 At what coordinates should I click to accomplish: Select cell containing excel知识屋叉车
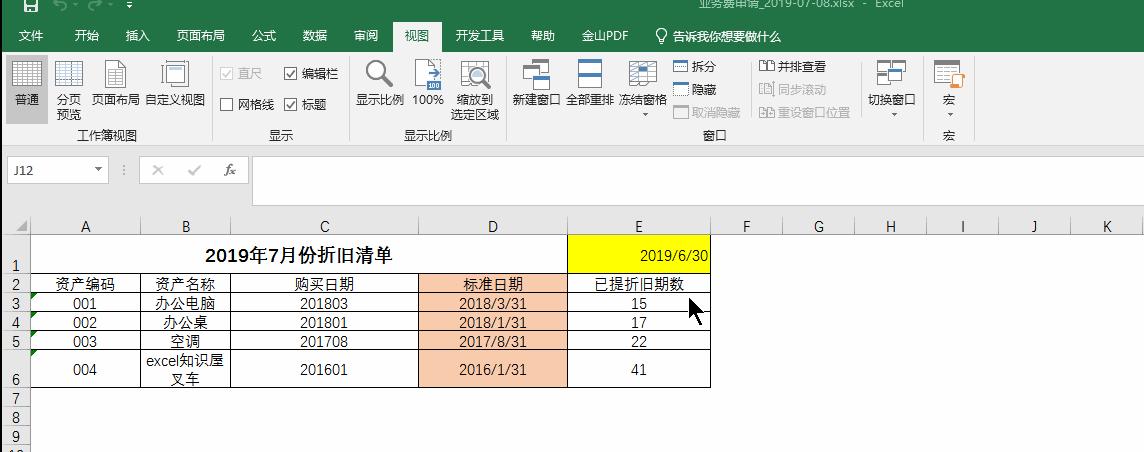pyautogui.click(x=185, y=369)
